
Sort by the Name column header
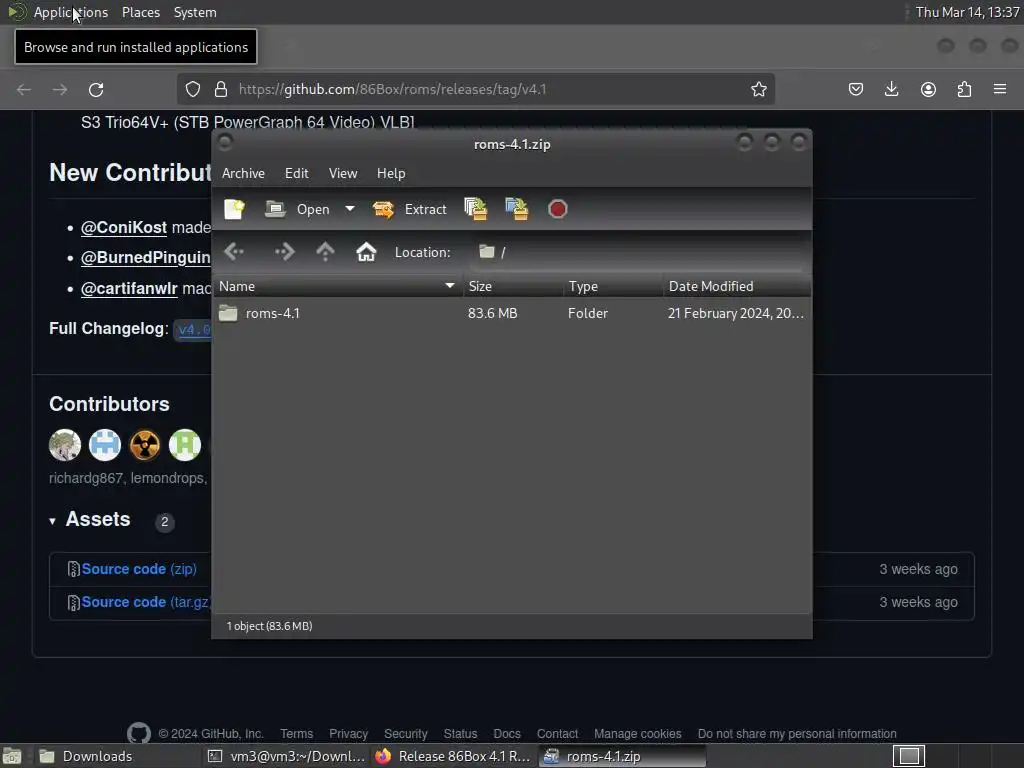point(338,286)
